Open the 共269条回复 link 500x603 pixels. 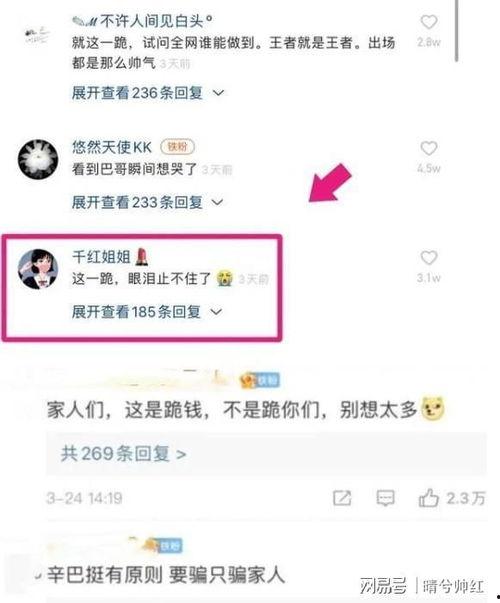pos(123,454)
